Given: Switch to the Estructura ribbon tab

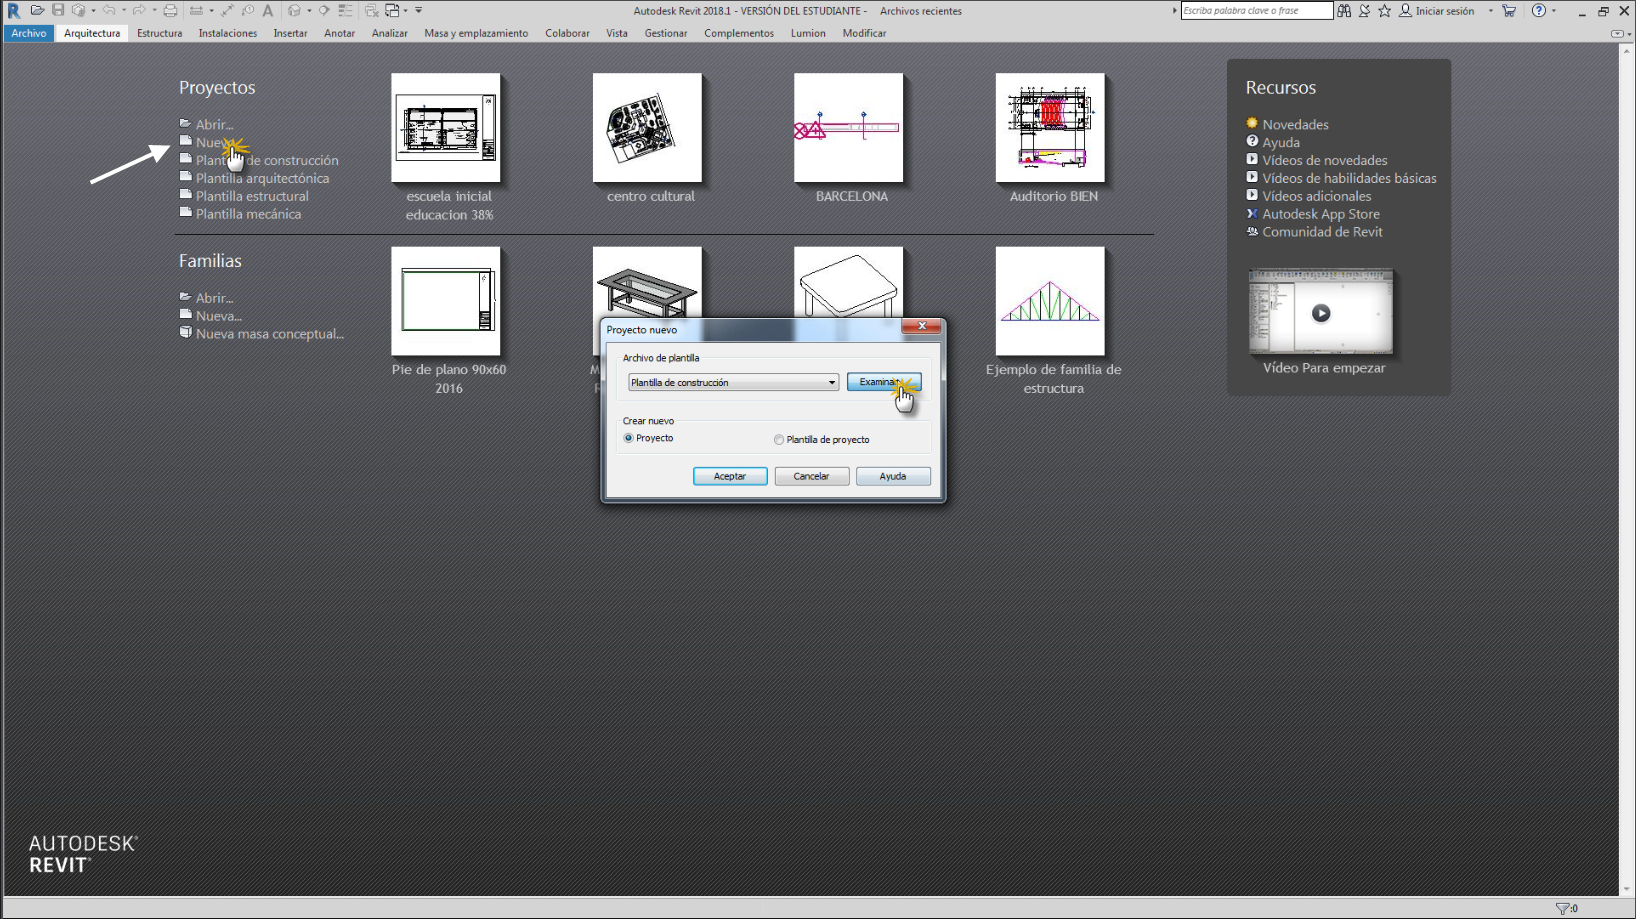Looking at the screenshot, I should 159,33.
